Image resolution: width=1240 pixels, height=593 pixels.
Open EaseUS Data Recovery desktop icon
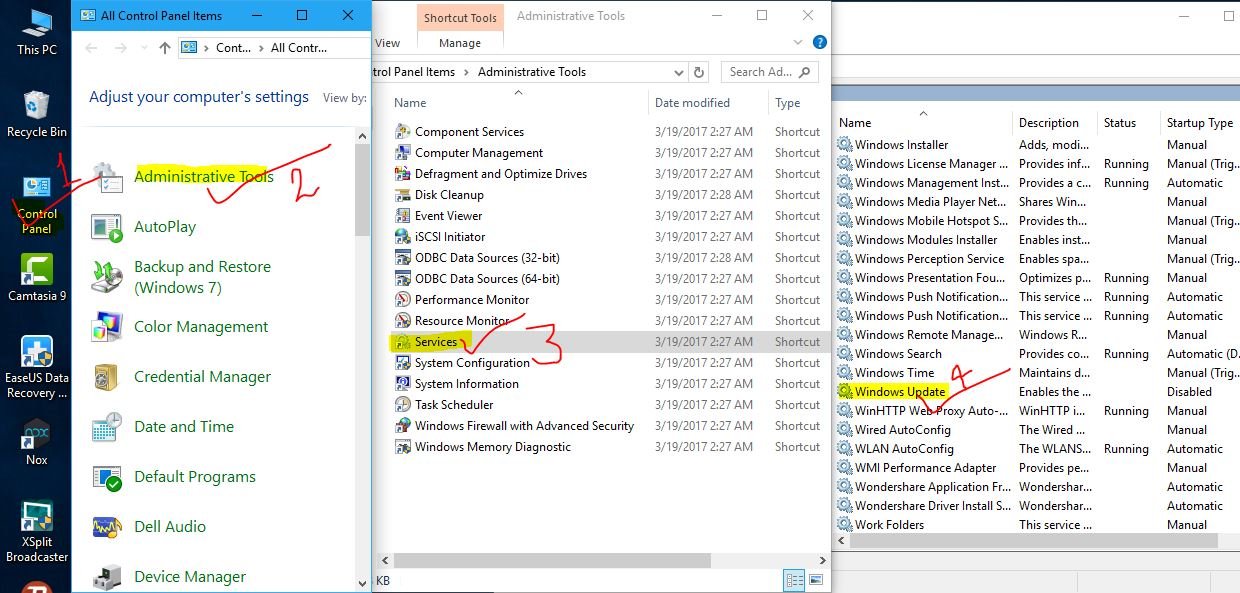(37, 367)
